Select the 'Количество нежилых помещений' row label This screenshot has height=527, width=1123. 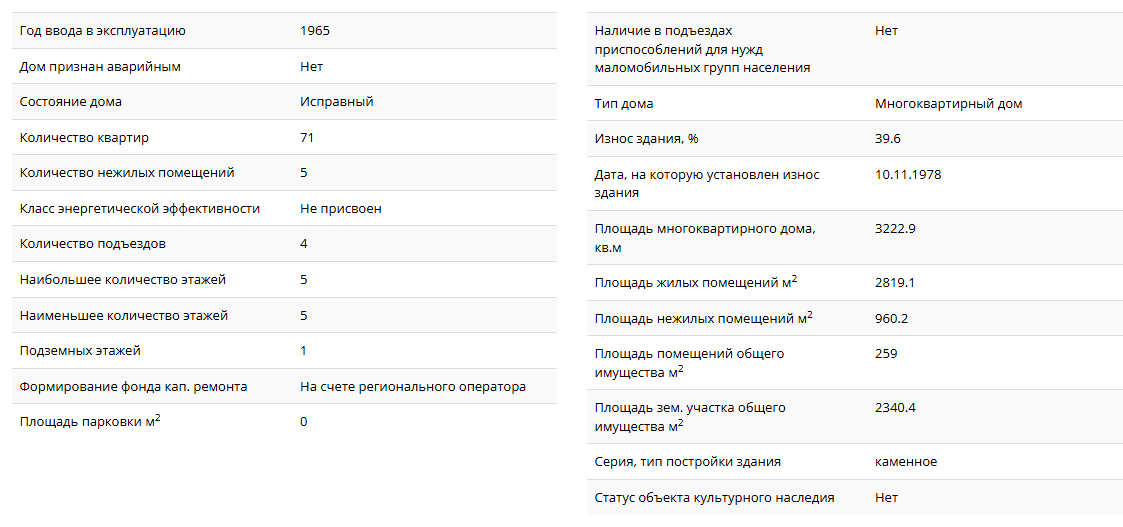[x=127, y=173]
